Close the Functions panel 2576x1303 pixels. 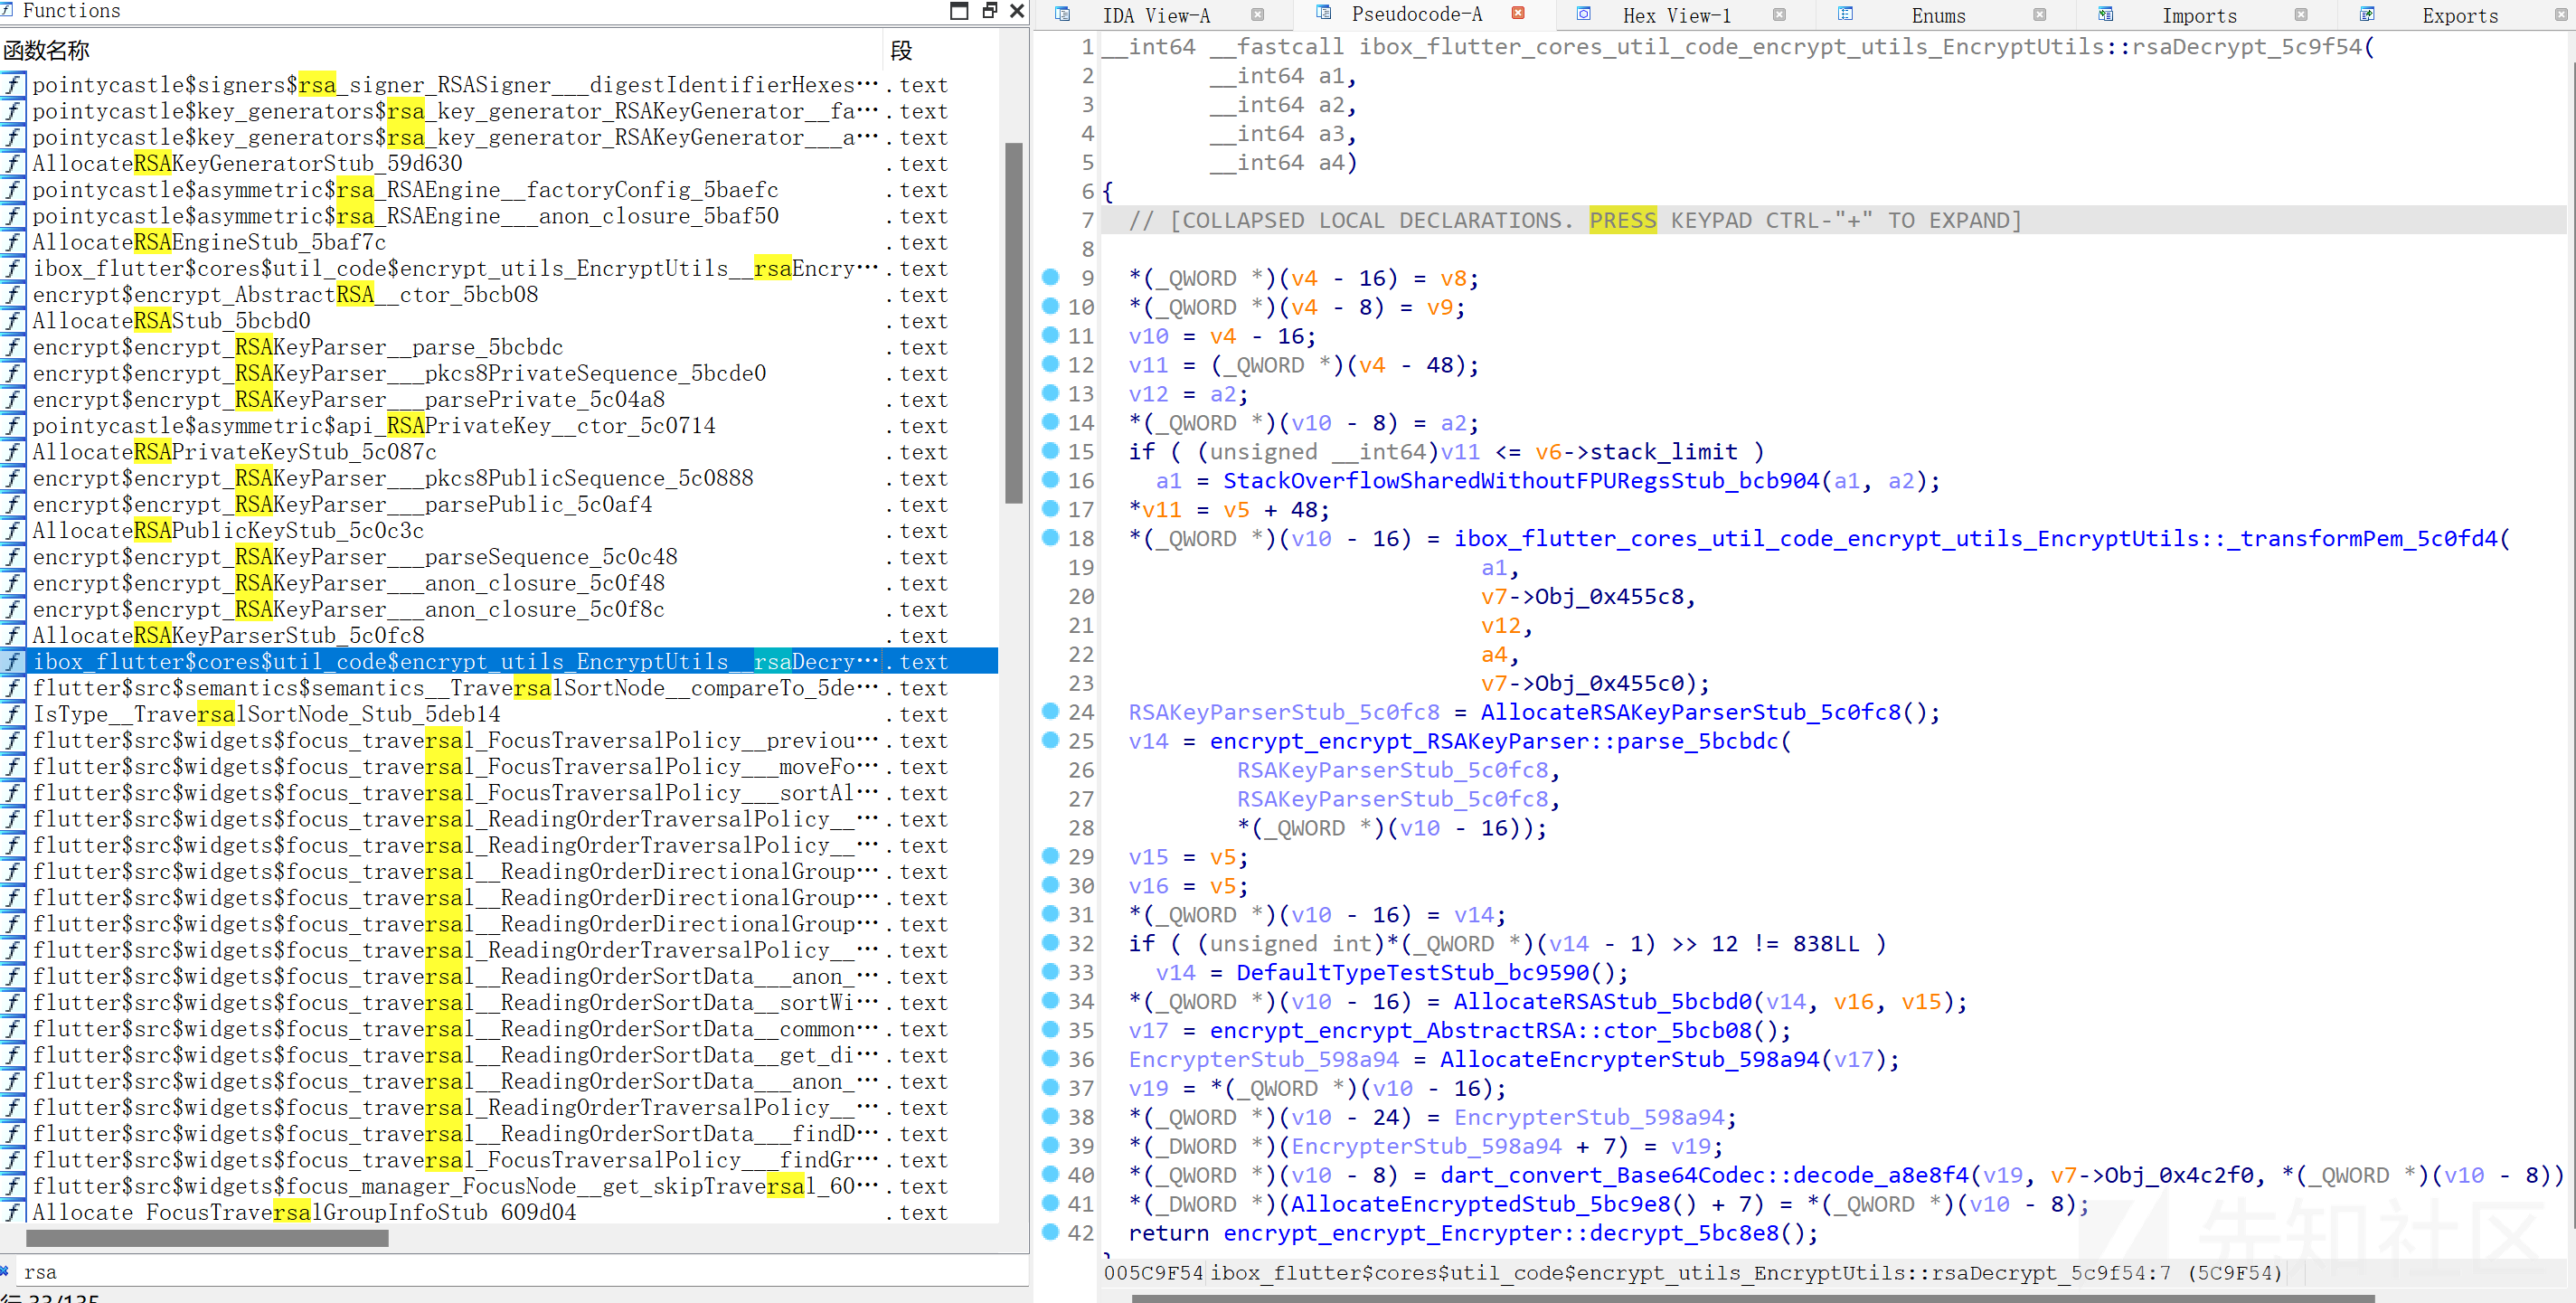[1017, 11]
